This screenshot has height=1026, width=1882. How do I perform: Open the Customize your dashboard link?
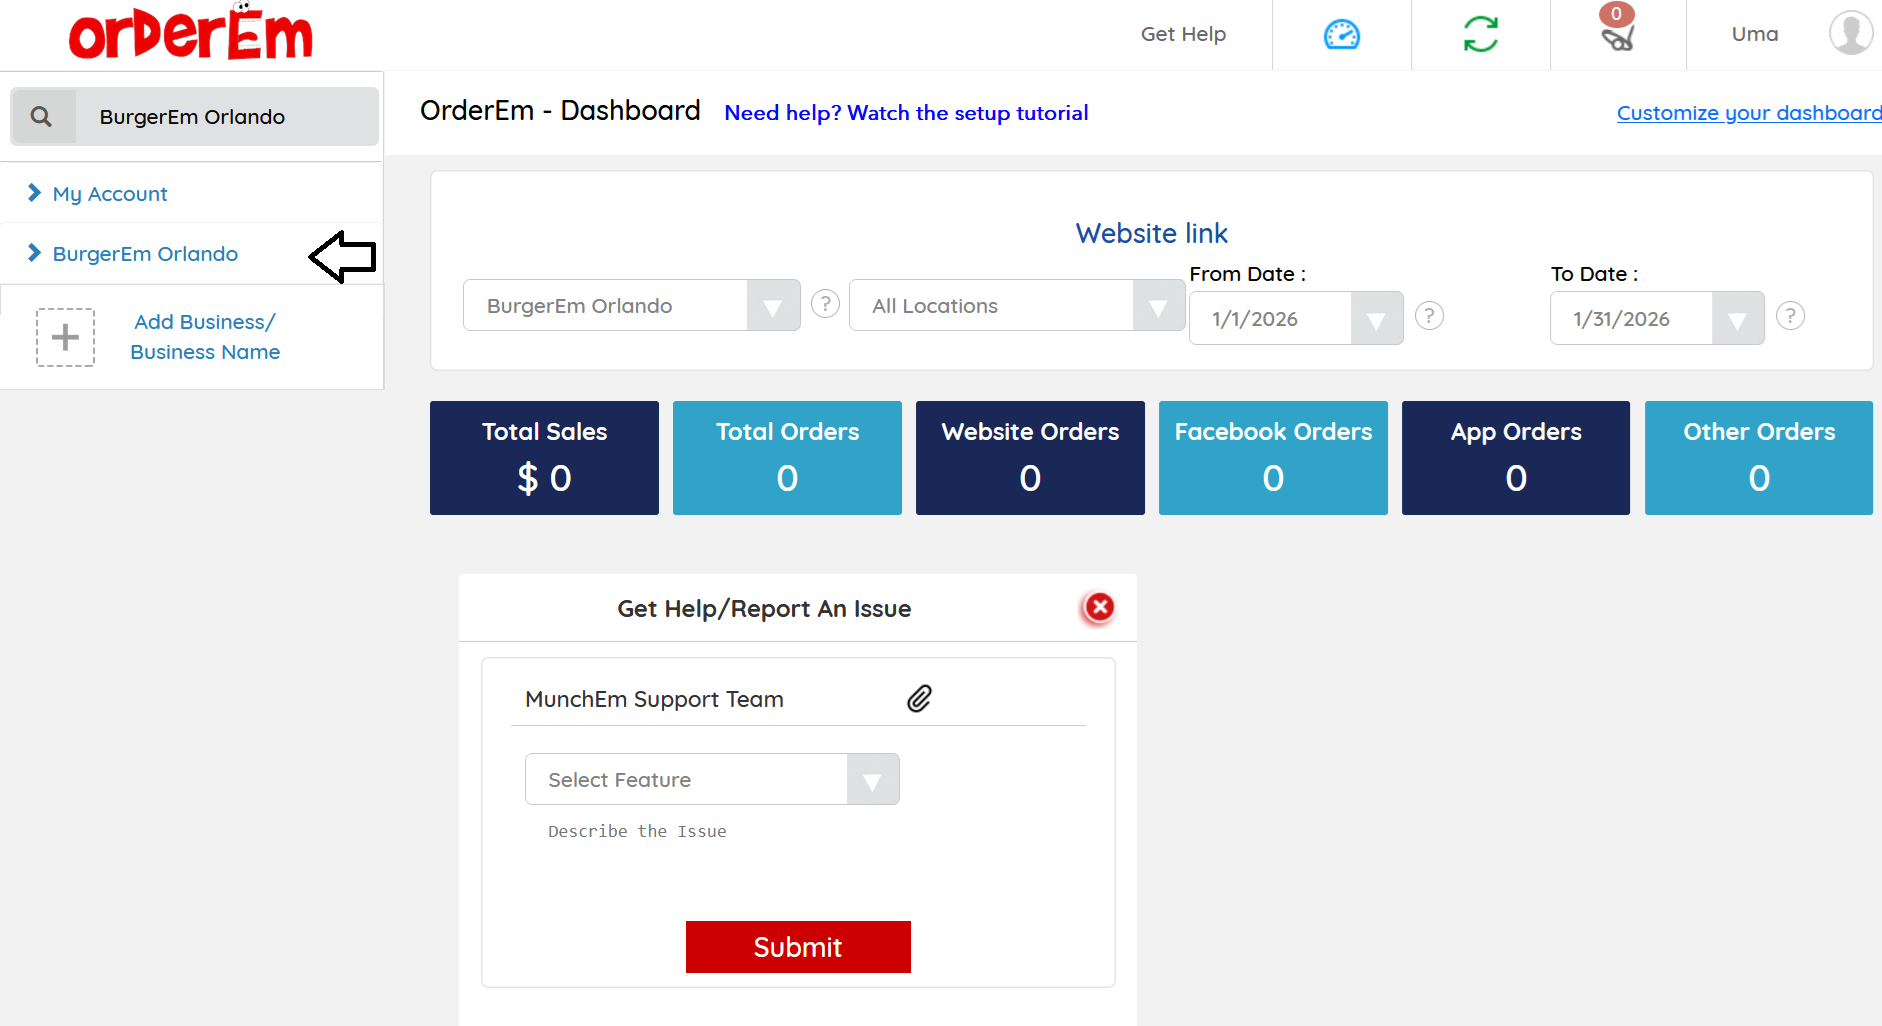tap(1748, 113)
